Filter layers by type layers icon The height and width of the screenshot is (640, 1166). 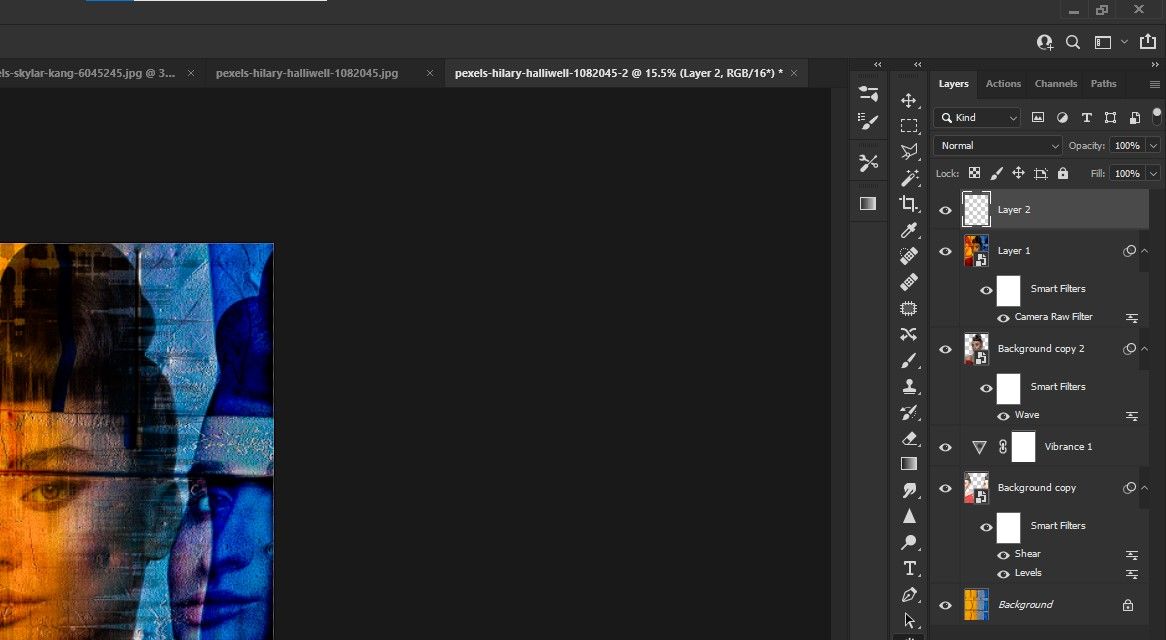1086,117
